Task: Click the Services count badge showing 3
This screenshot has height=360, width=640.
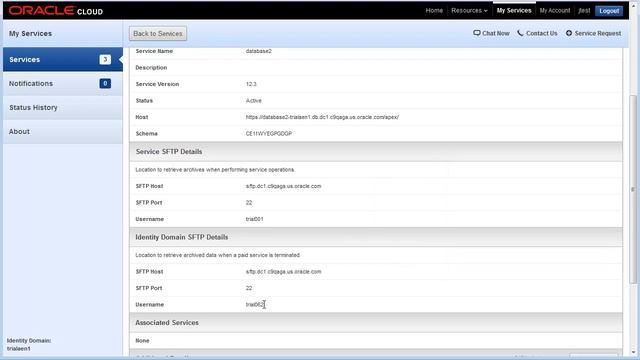Action: (x=105, y=60)
